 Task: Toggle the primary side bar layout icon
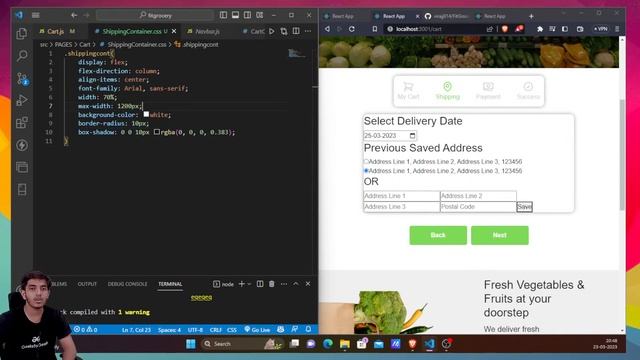(x=223, y=15)
